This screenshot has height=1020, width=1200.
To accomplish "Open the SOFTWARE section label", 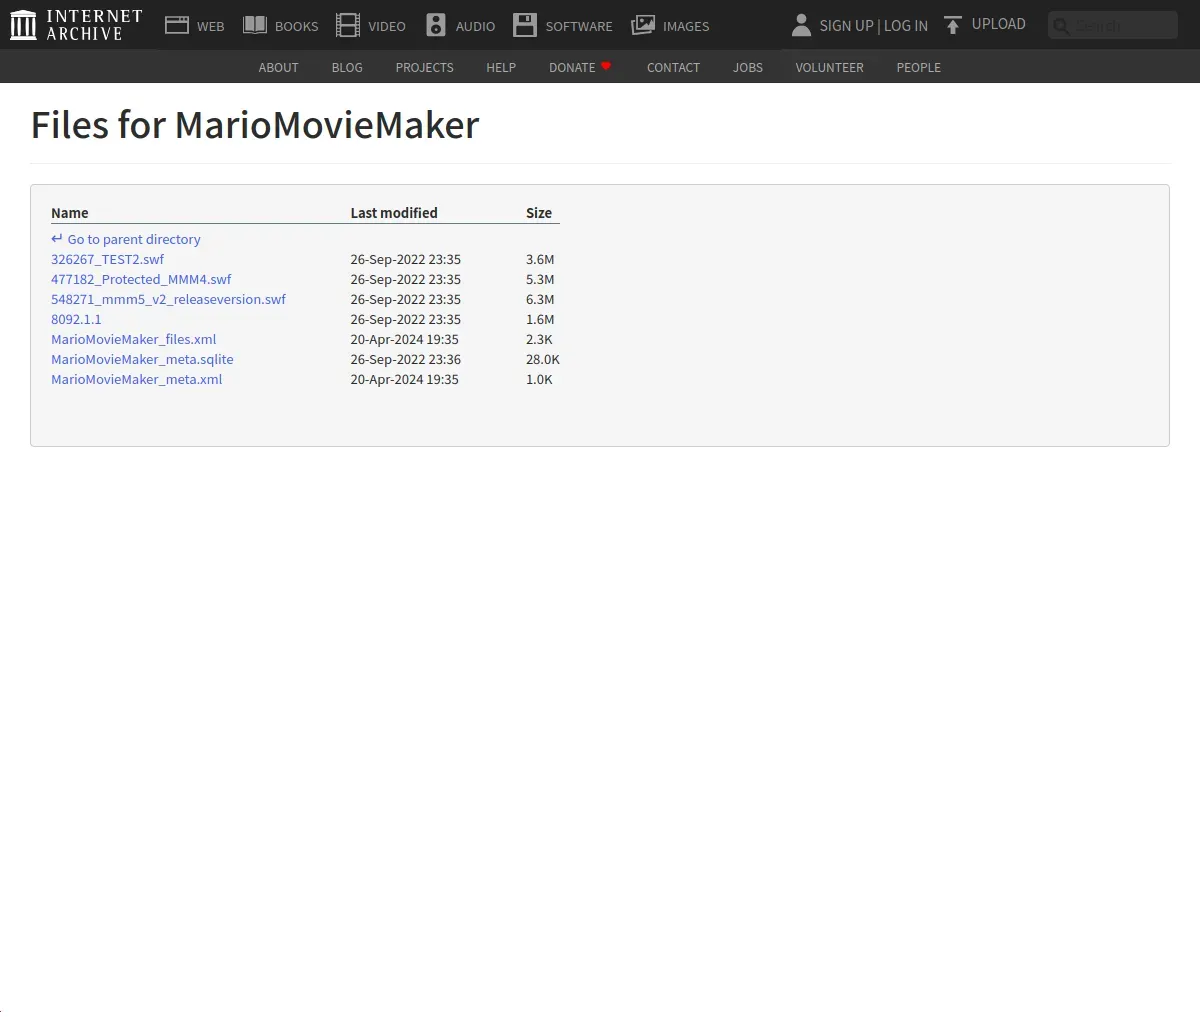I will [x=579, y=26].
